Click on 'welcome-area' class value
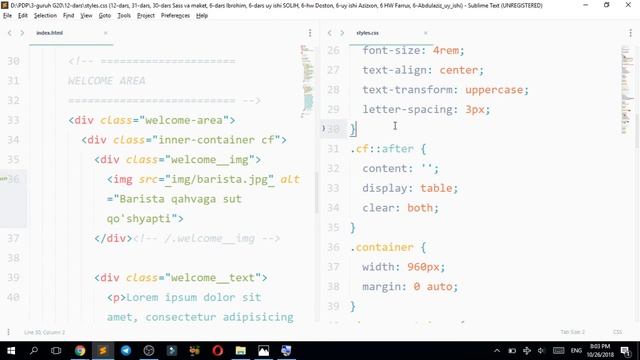The width and height of the screenshot is (640, 360). 184,120
